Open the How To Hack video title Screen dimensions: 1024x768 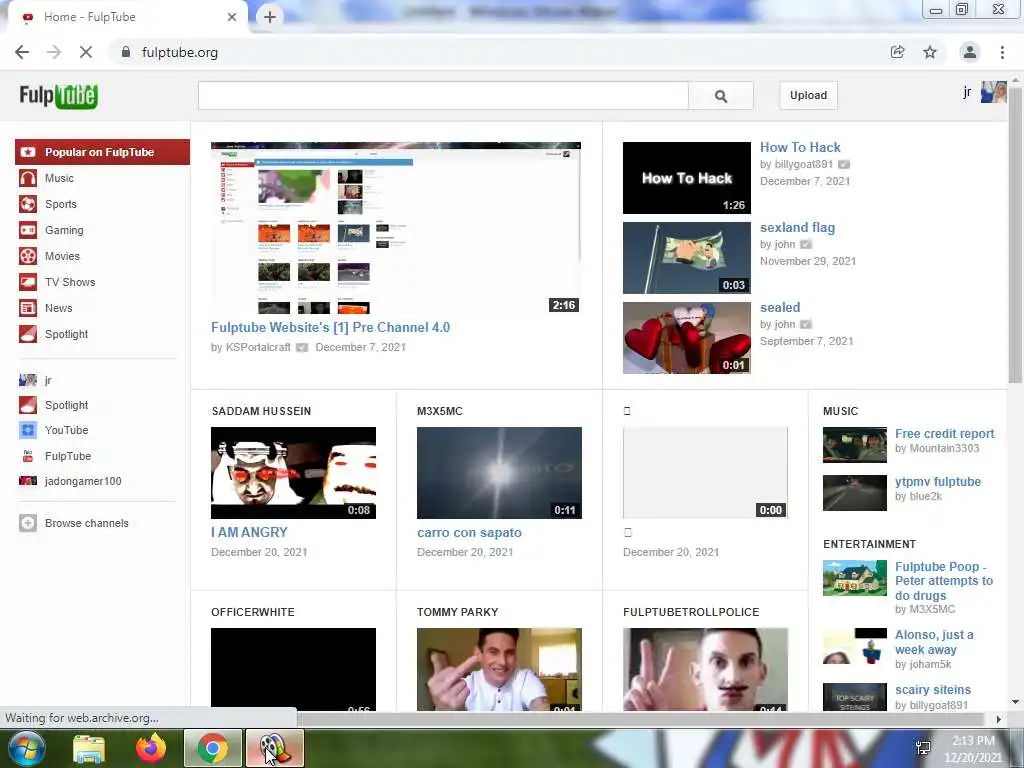[800, 148]
